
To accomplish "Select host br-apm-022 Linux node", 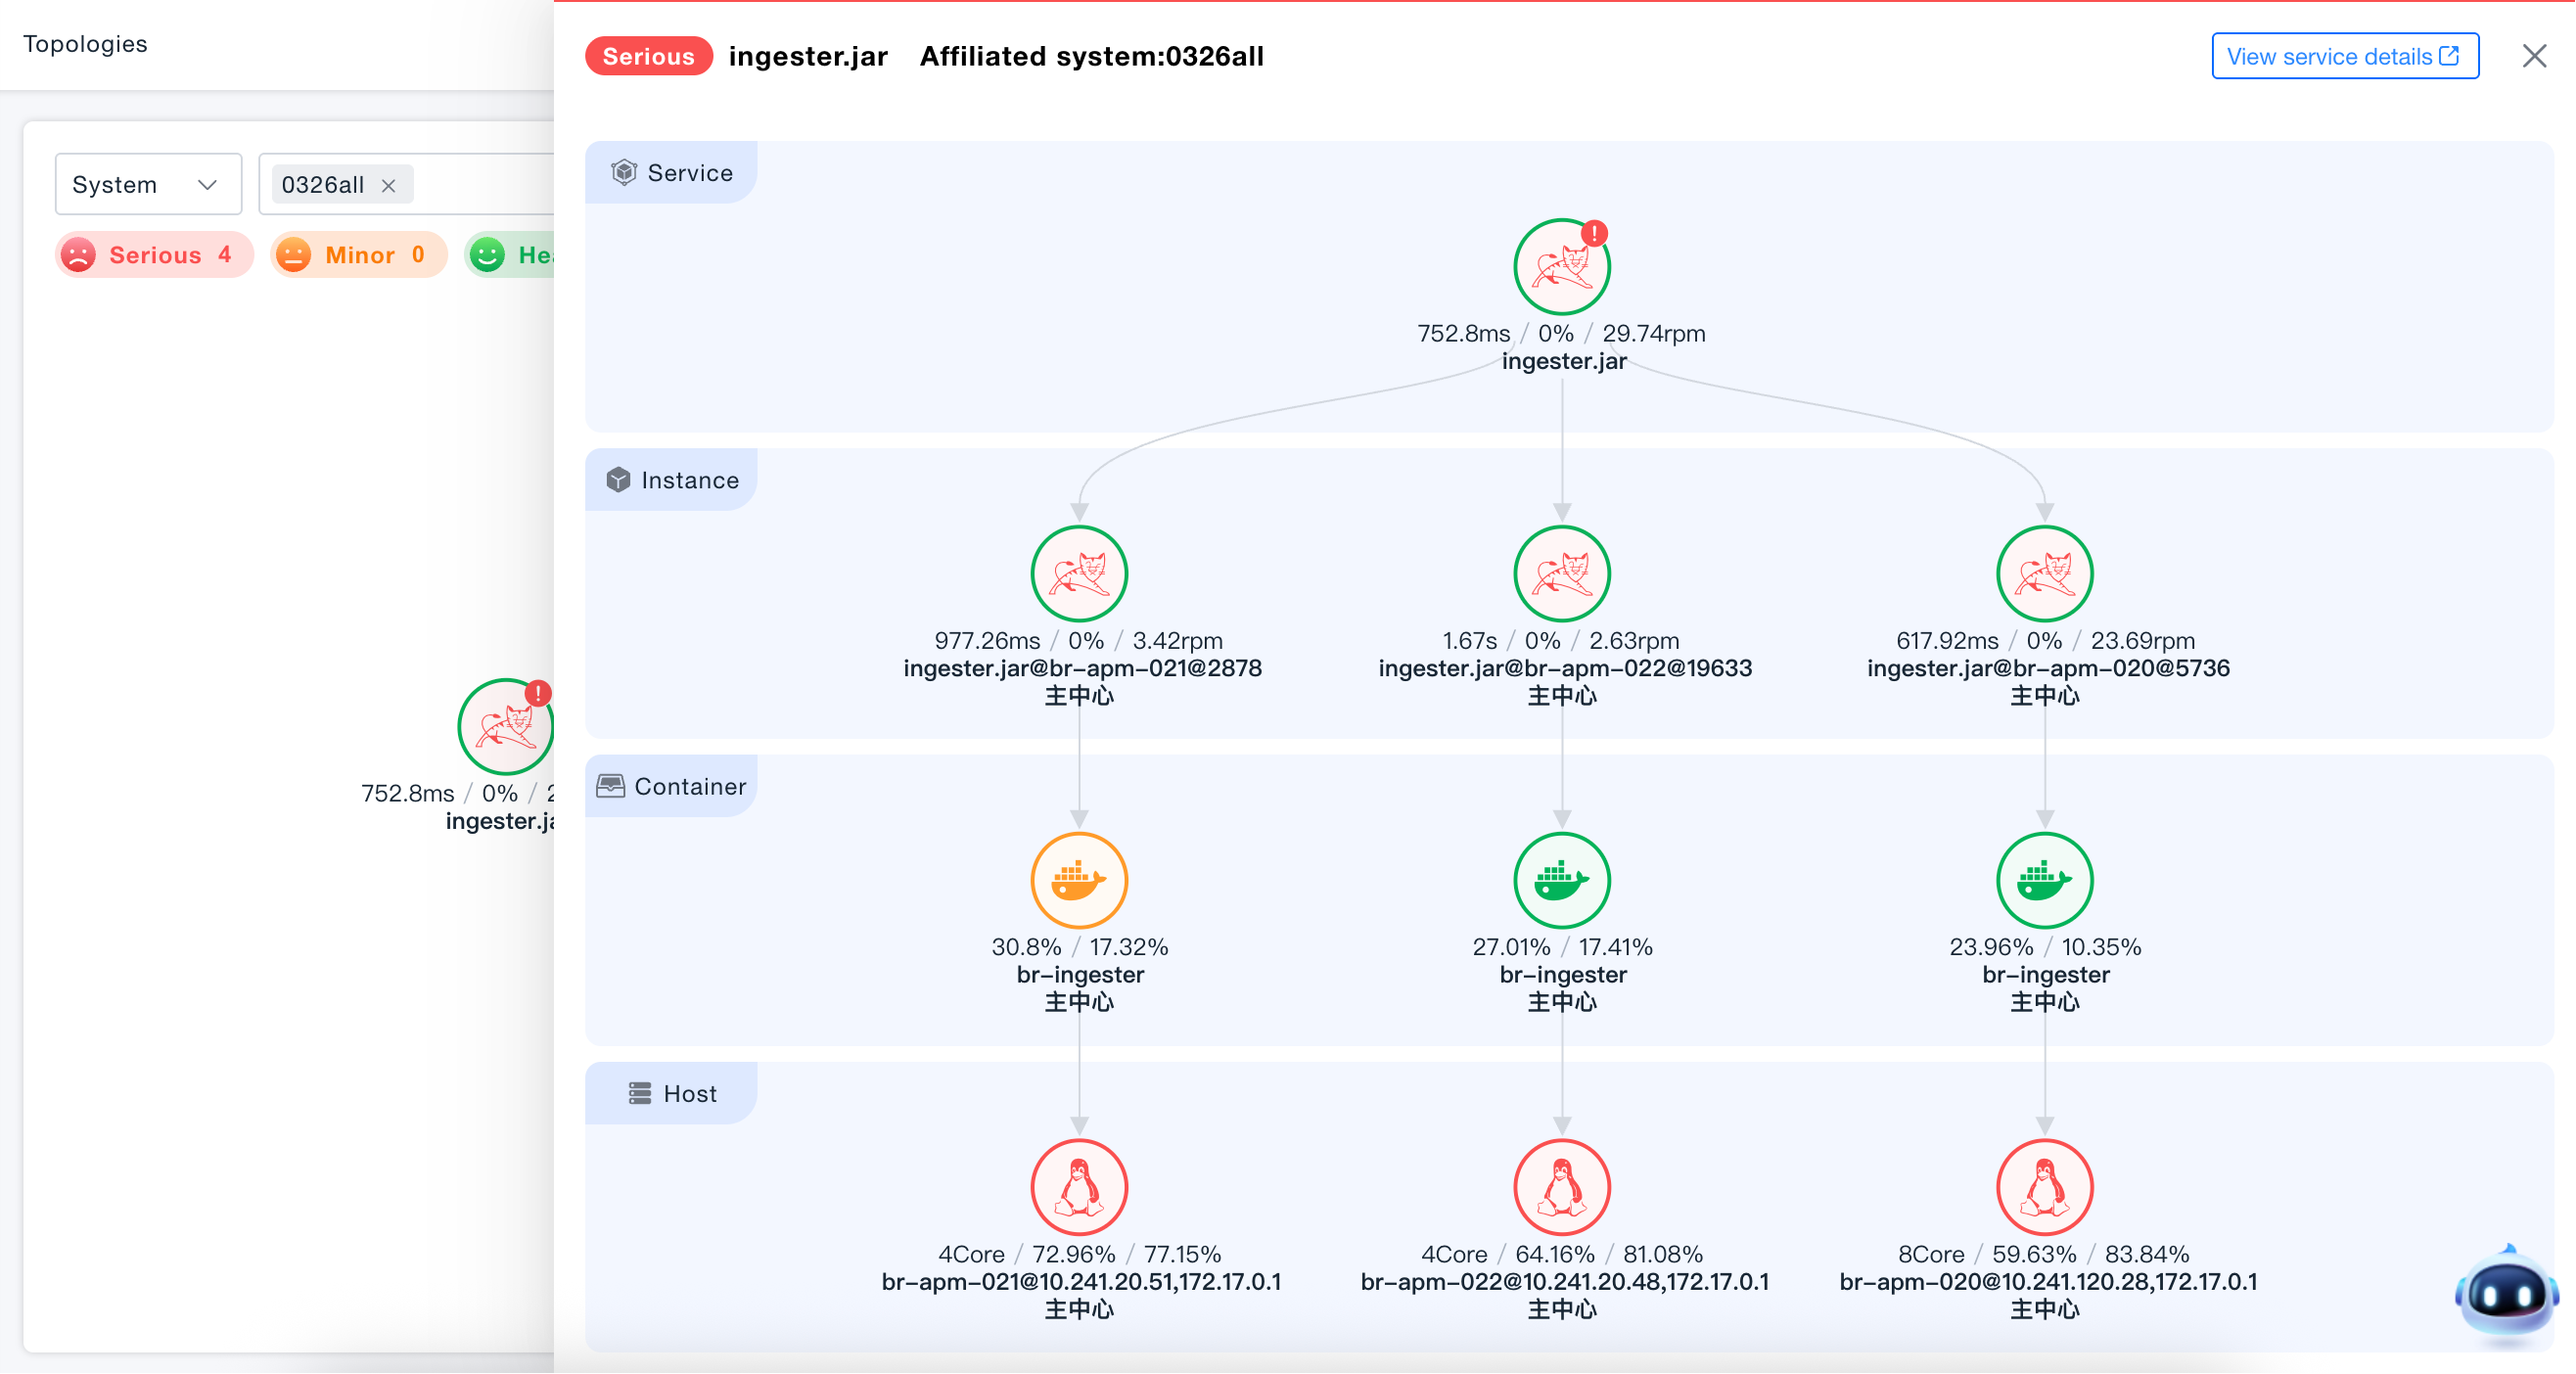I will [x=1562, y=1188].
